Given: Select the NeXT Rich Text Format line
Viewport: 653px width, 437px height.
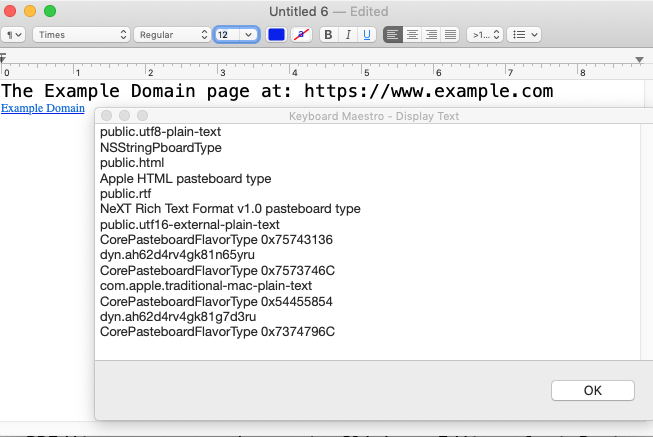Looking at the screenshot, I should [230, 209].
